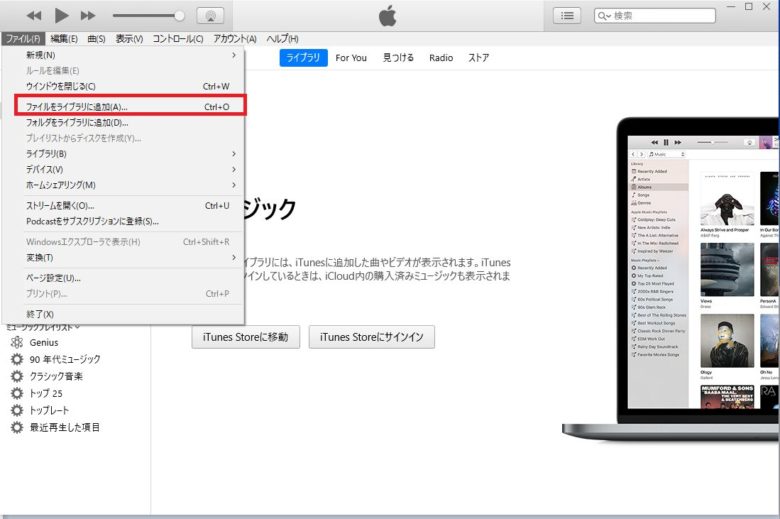Choose ストリームを開く(O)... menu item
The width and height of the screenshot is (780, 519).
click(x=123, y=206)
